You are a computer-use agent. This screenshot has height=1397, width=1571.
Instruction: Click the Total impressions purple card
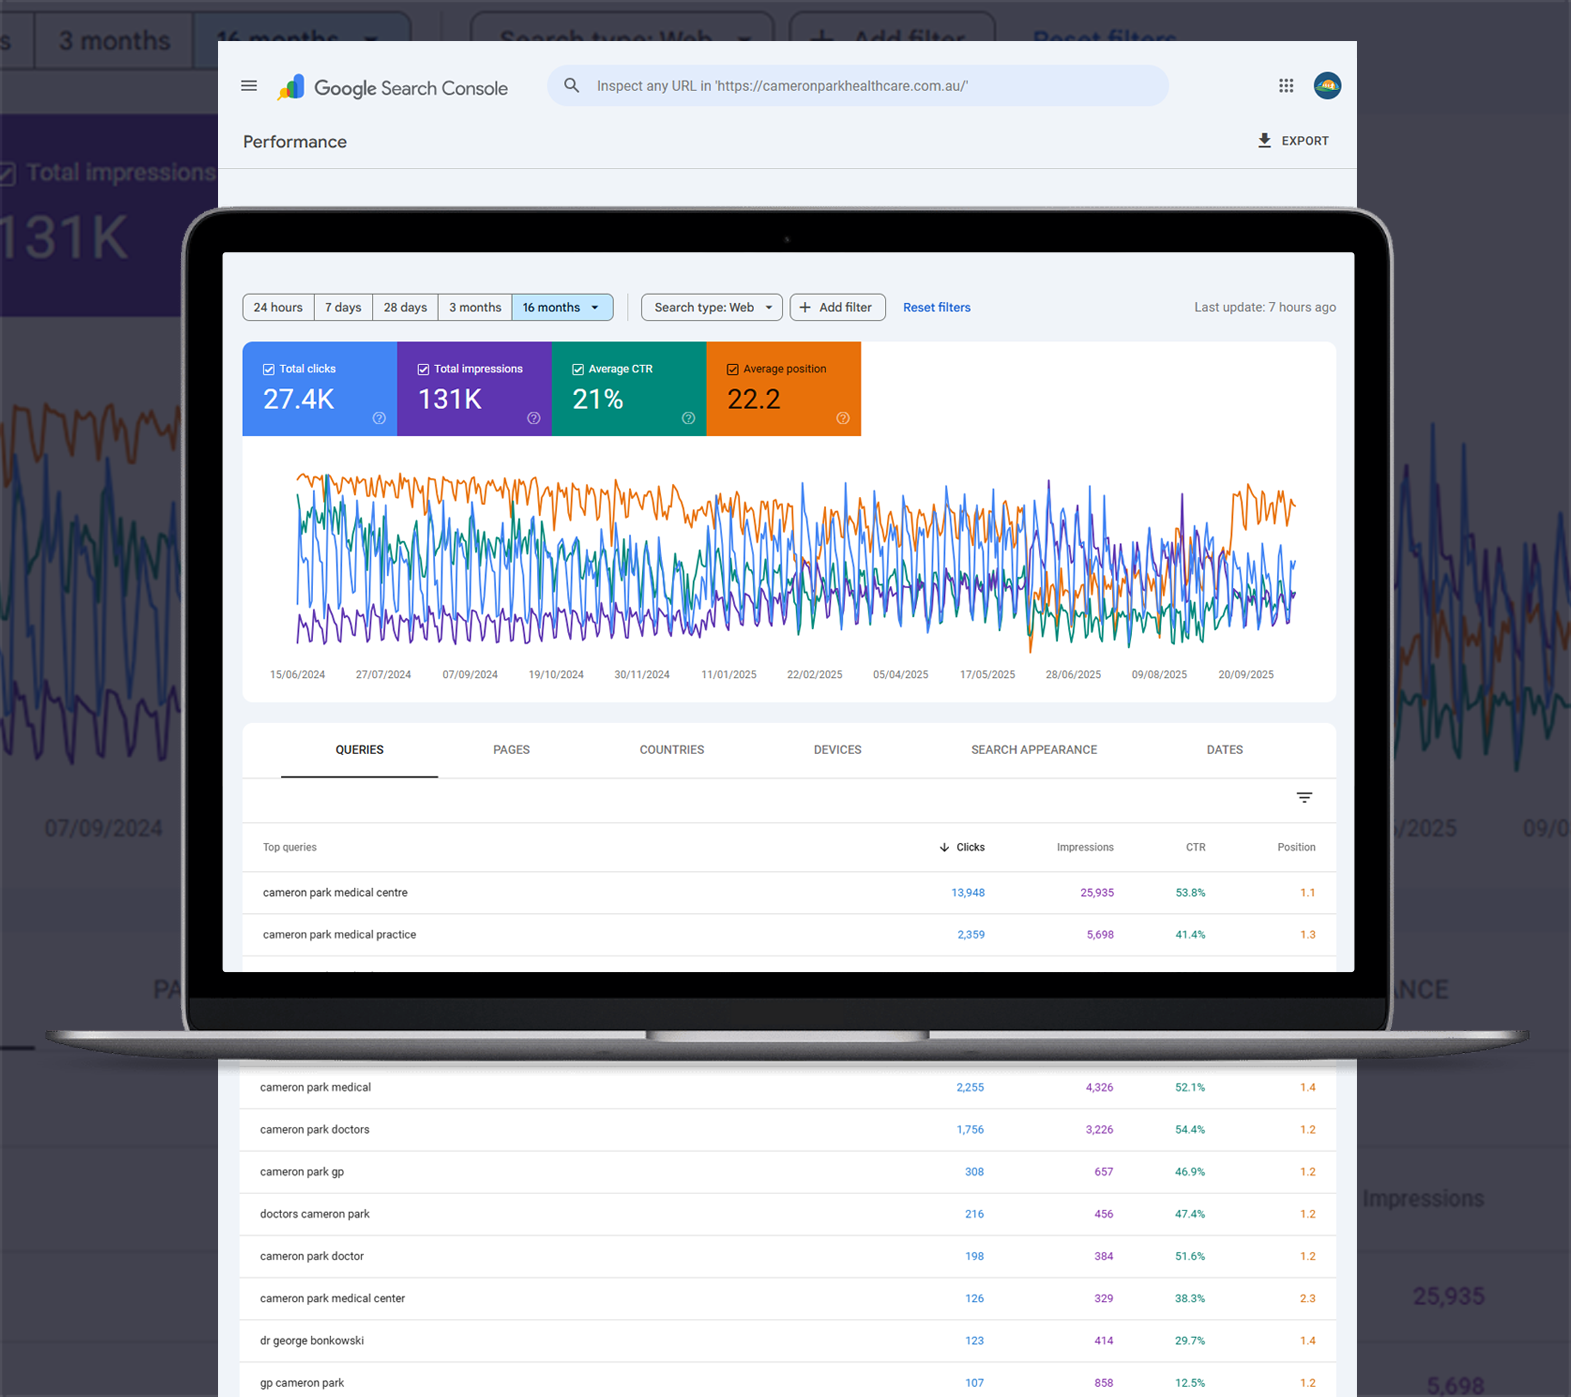[x=474, y=389]
